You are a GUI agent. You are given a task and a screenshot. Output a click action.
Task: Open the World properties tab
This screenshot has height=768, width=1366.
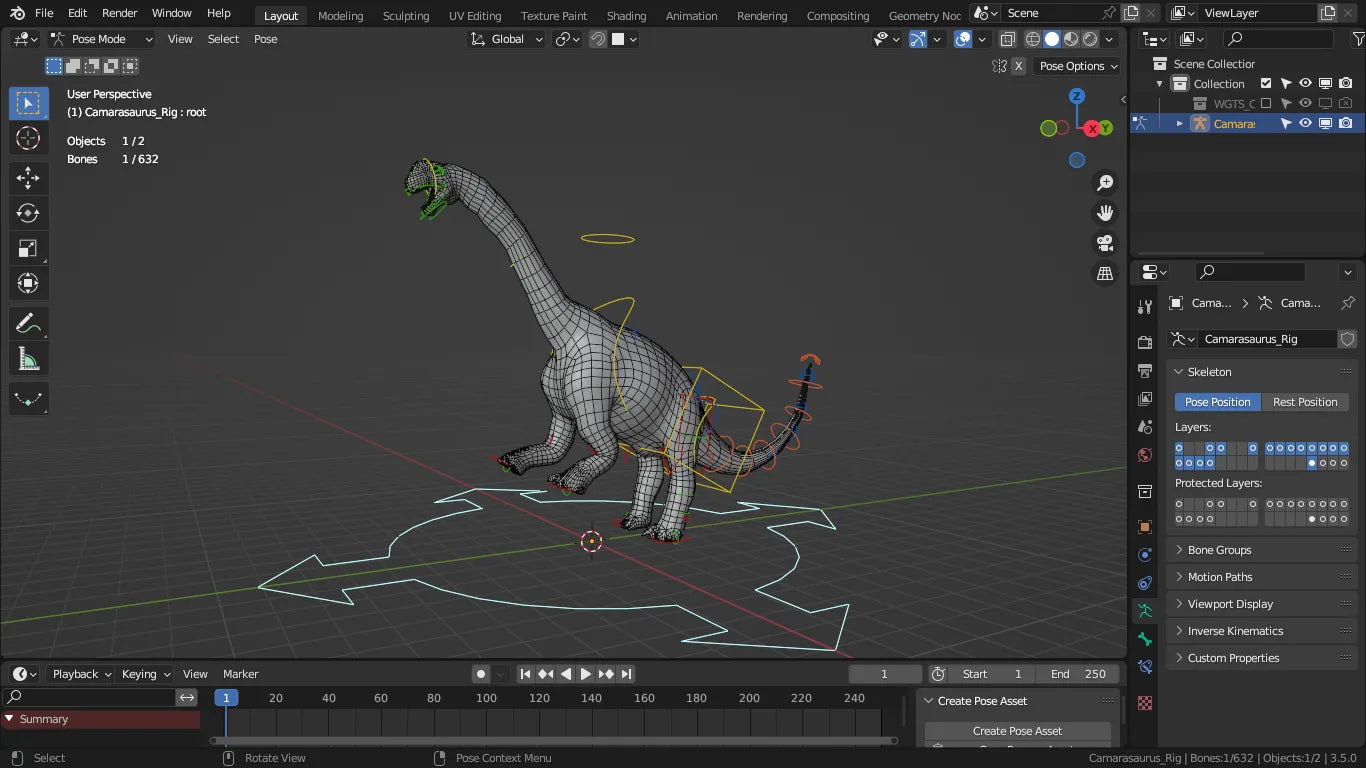pos(1145,455)
